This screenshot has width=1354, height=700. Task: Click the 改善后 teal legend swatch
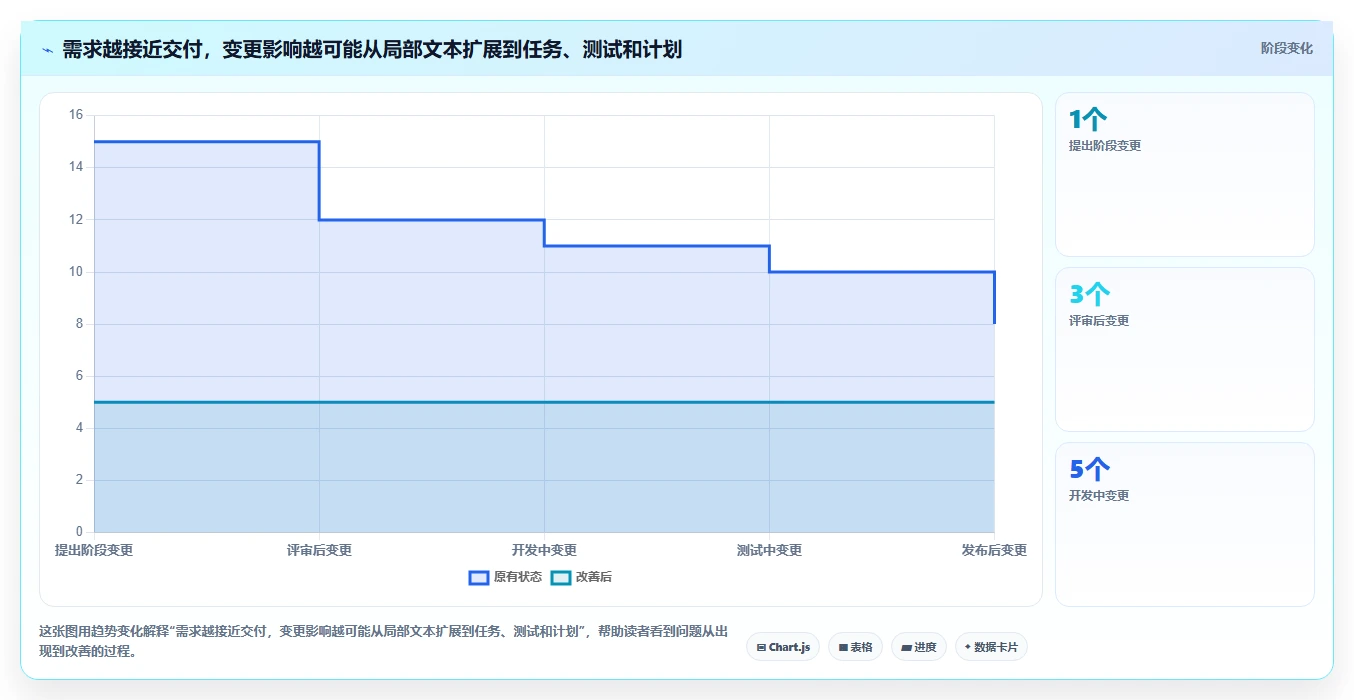(561, 577)
